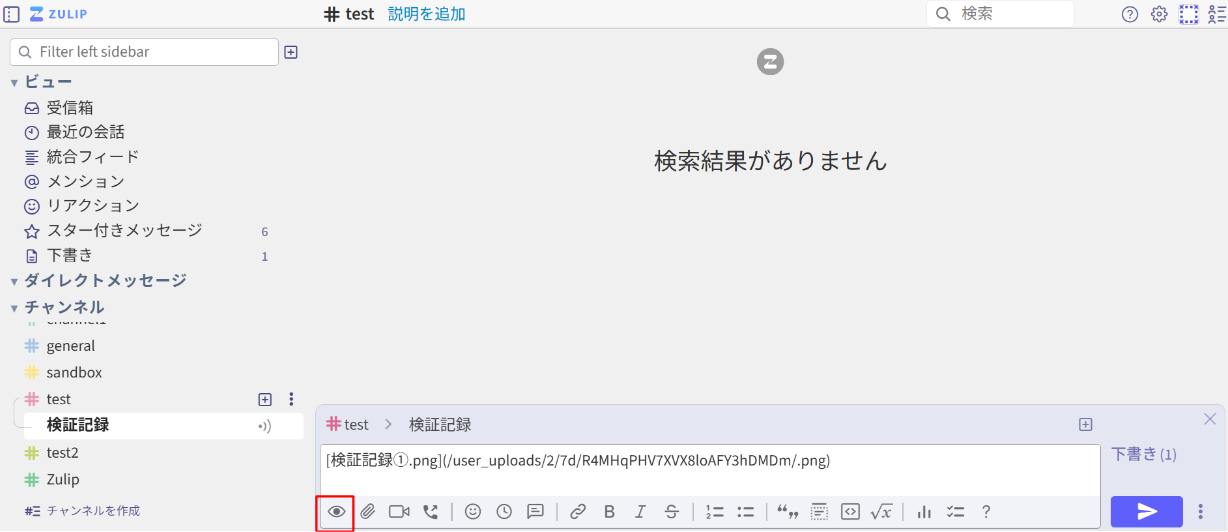Viewport: 1228px width, 532px height.
Task: Close the compose box
Action: click(1210, 419)
